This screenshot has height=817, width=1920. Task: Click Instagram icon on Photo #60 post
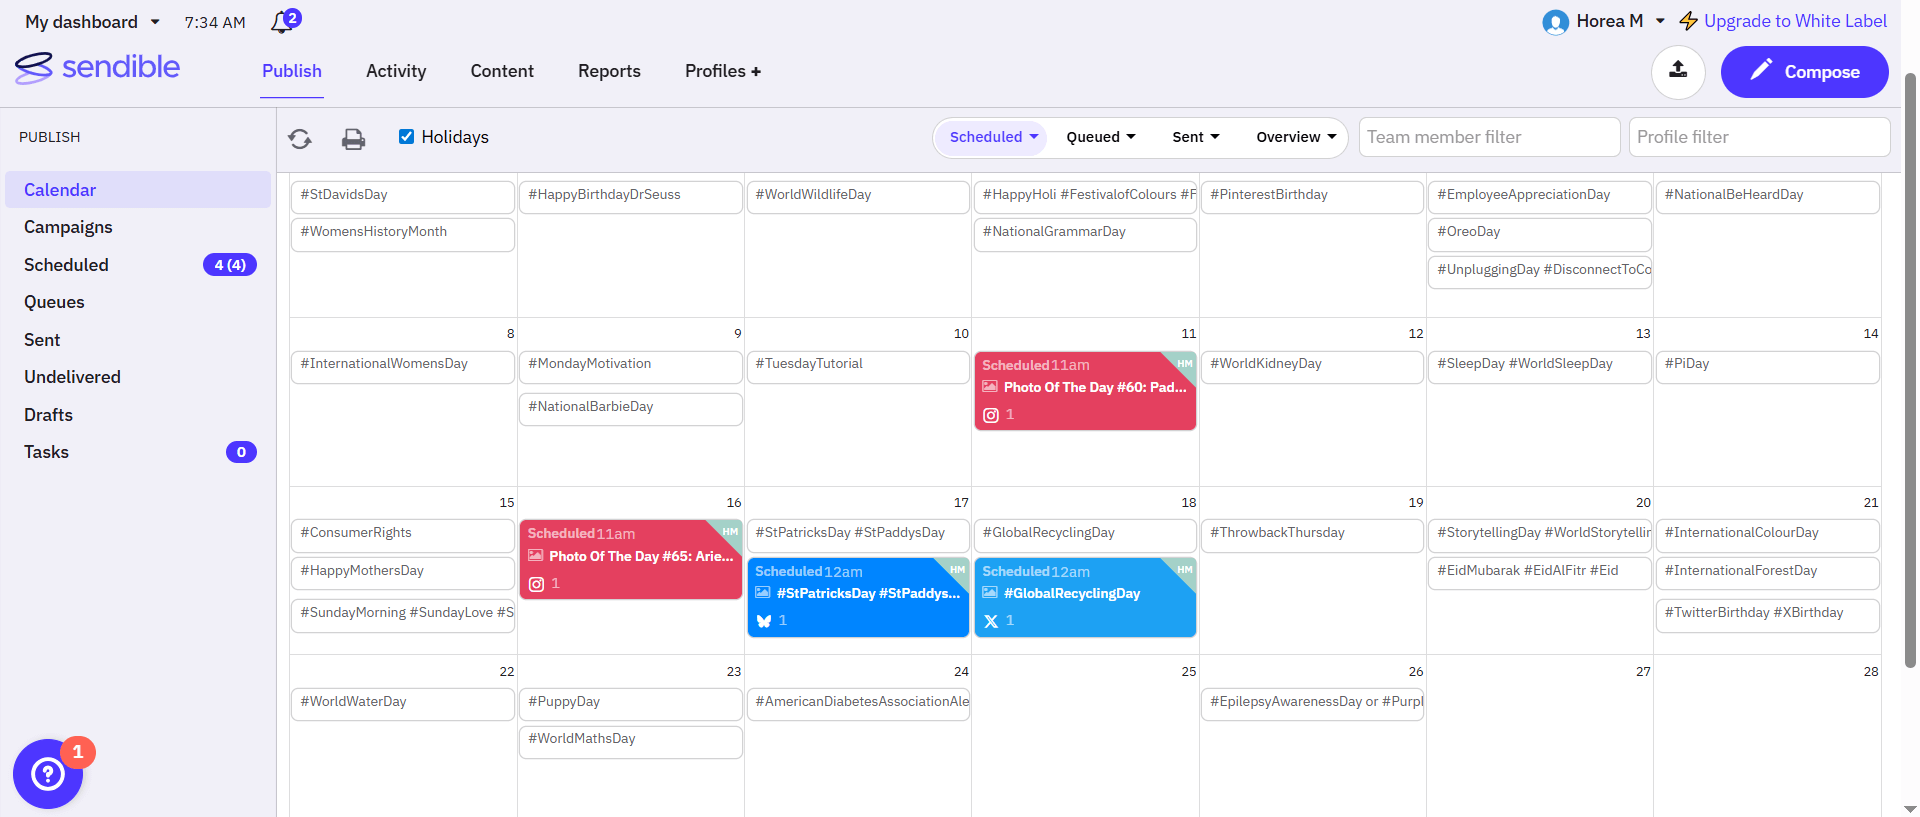(x=991, y=415)
